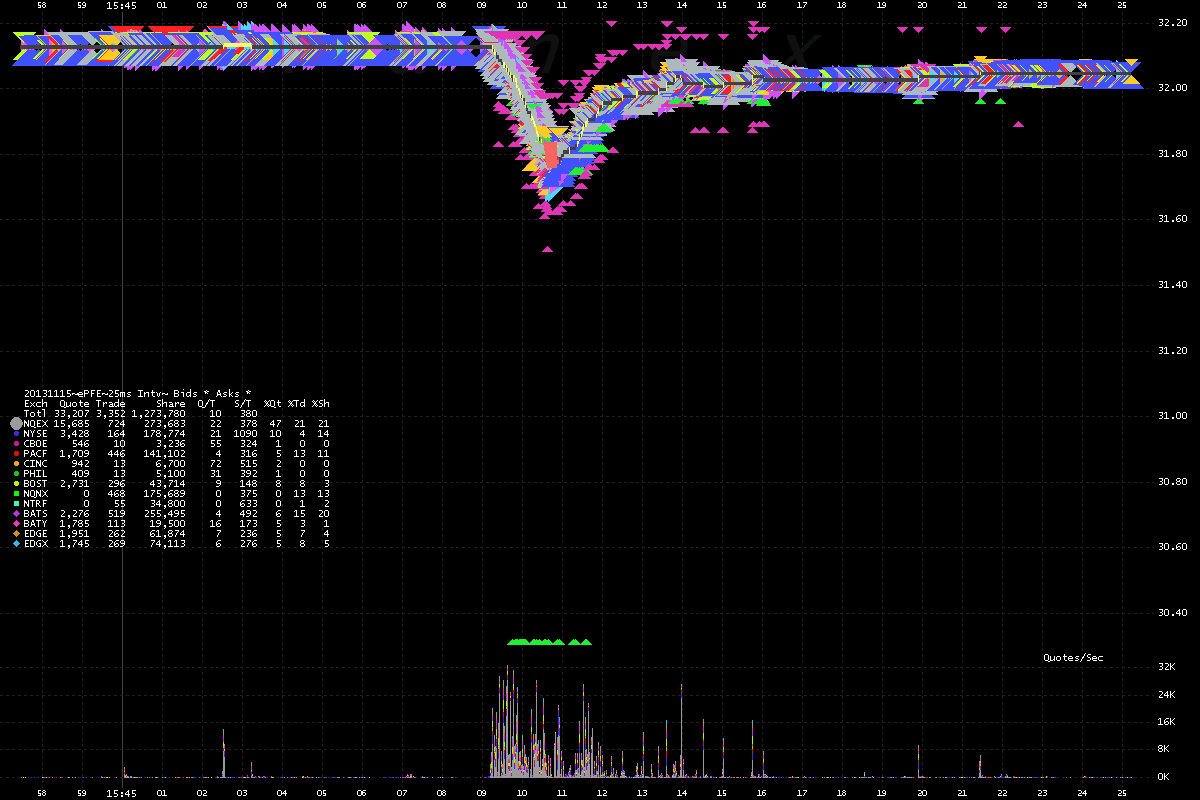Click the light blue EDGX legend diamond
The width and height of the screenshot is (1200, 800).
[x=15, y=544]
